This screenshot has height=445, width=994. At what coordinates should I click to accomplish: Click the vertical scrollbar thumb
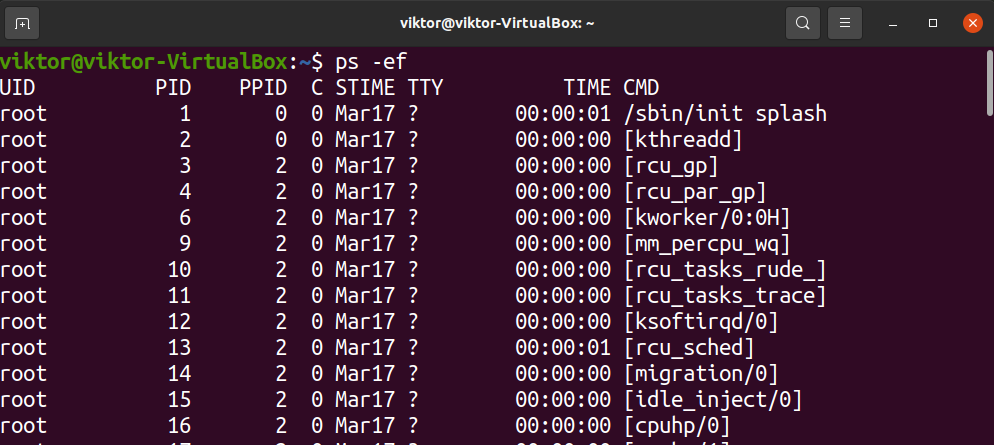point(990,83)
